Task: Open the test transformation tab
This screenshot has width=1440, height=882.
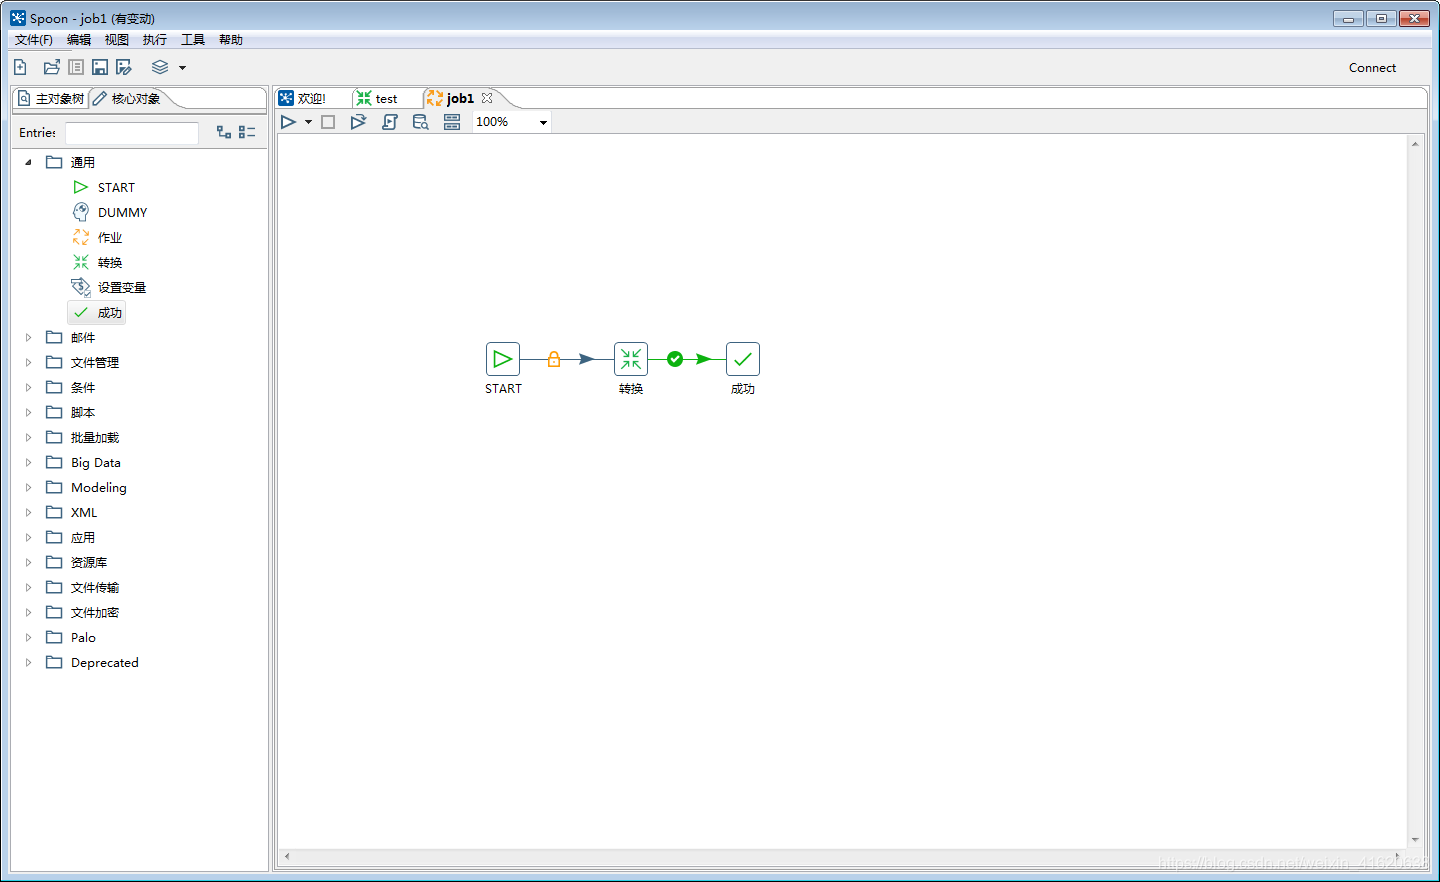Action: point(378,98)
